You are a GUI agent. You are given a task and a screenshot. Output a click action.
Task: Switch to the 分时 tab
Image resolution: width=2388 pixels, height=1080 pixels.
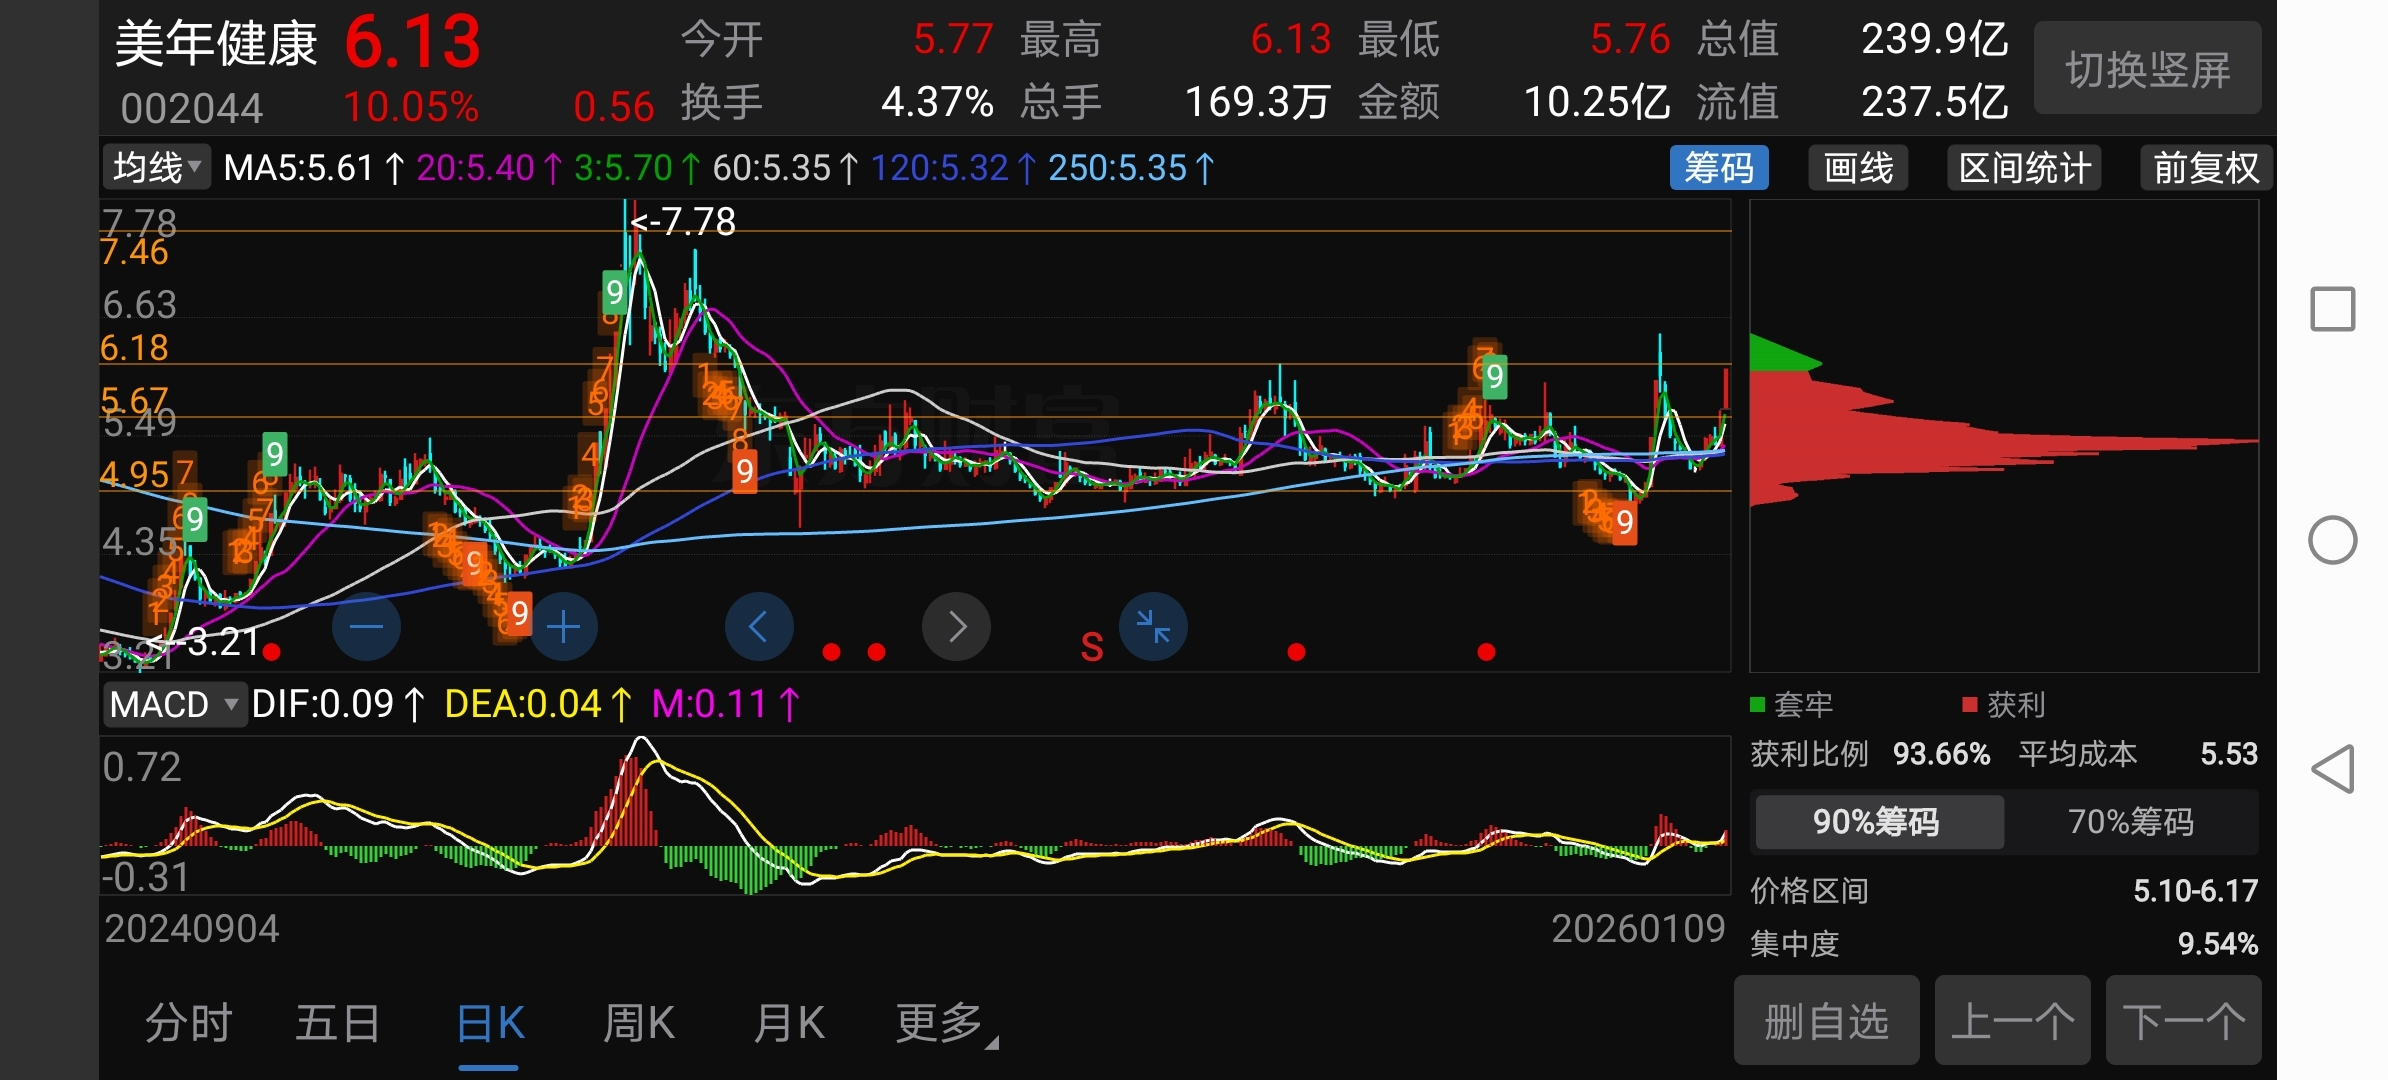[x=188, y=1024]
